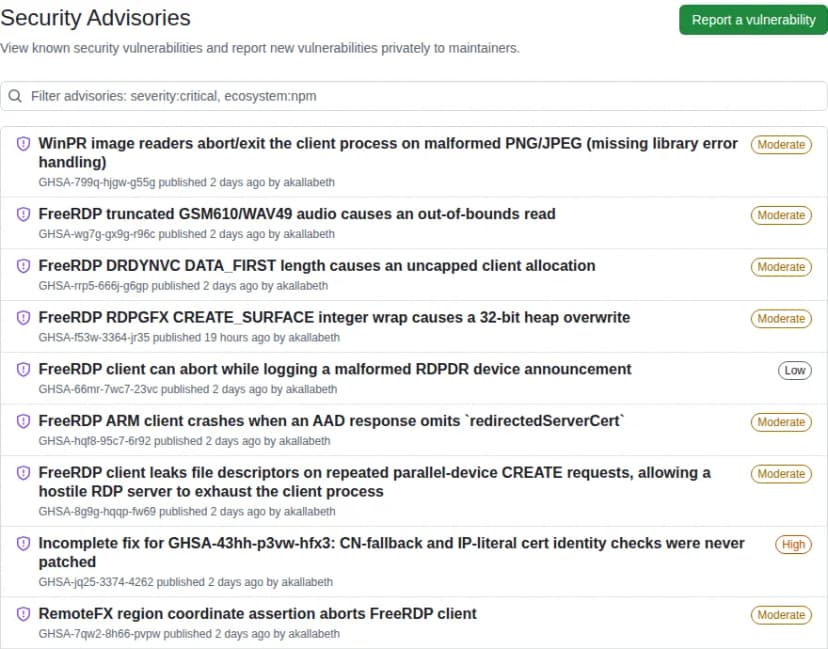Screen dimensions: 828x649
Task: Click Moderate label on RDPGFX CREATE_SURFACE advisory
Action: 781,319
